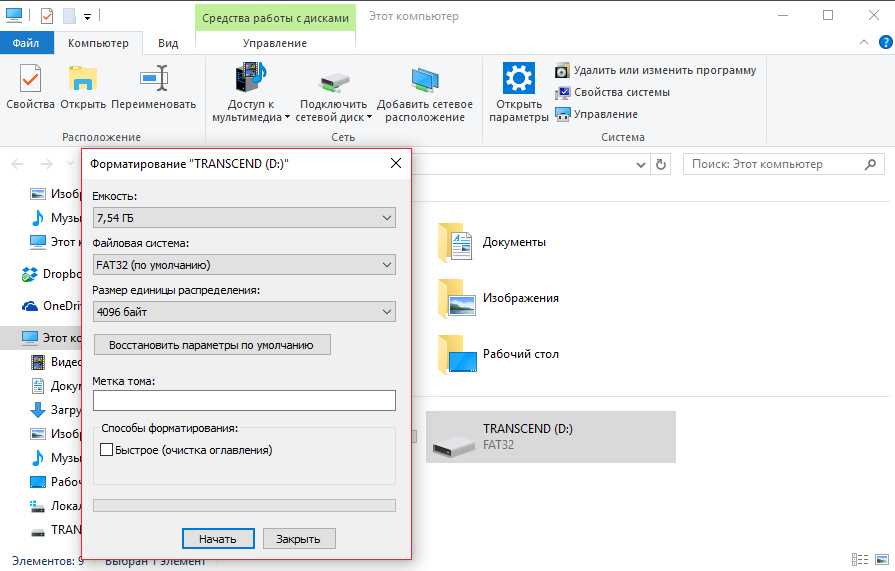Open quick access toolbar customize arrow
Image resolution: width=895 pixels, height=571 pixels.
click(87, 17)
